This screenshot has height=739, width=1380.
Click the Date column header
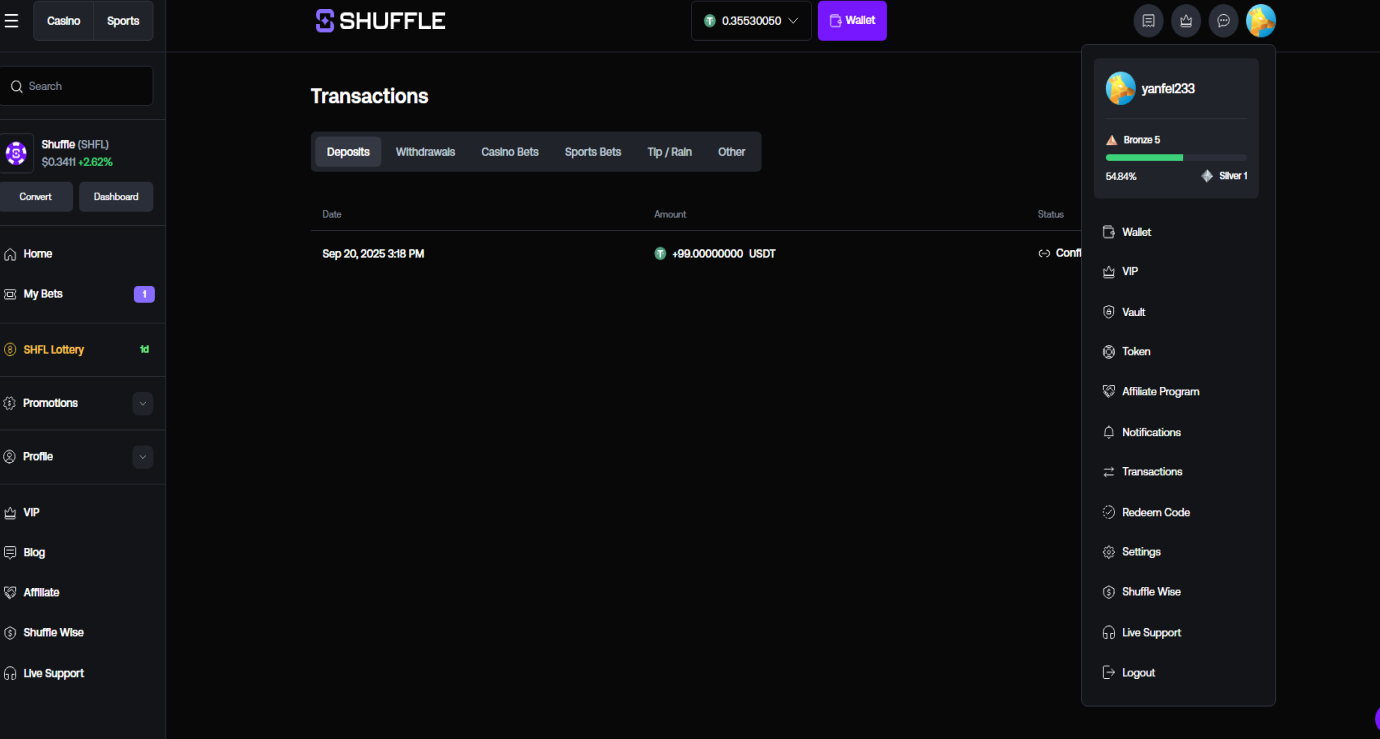point(332,214)
